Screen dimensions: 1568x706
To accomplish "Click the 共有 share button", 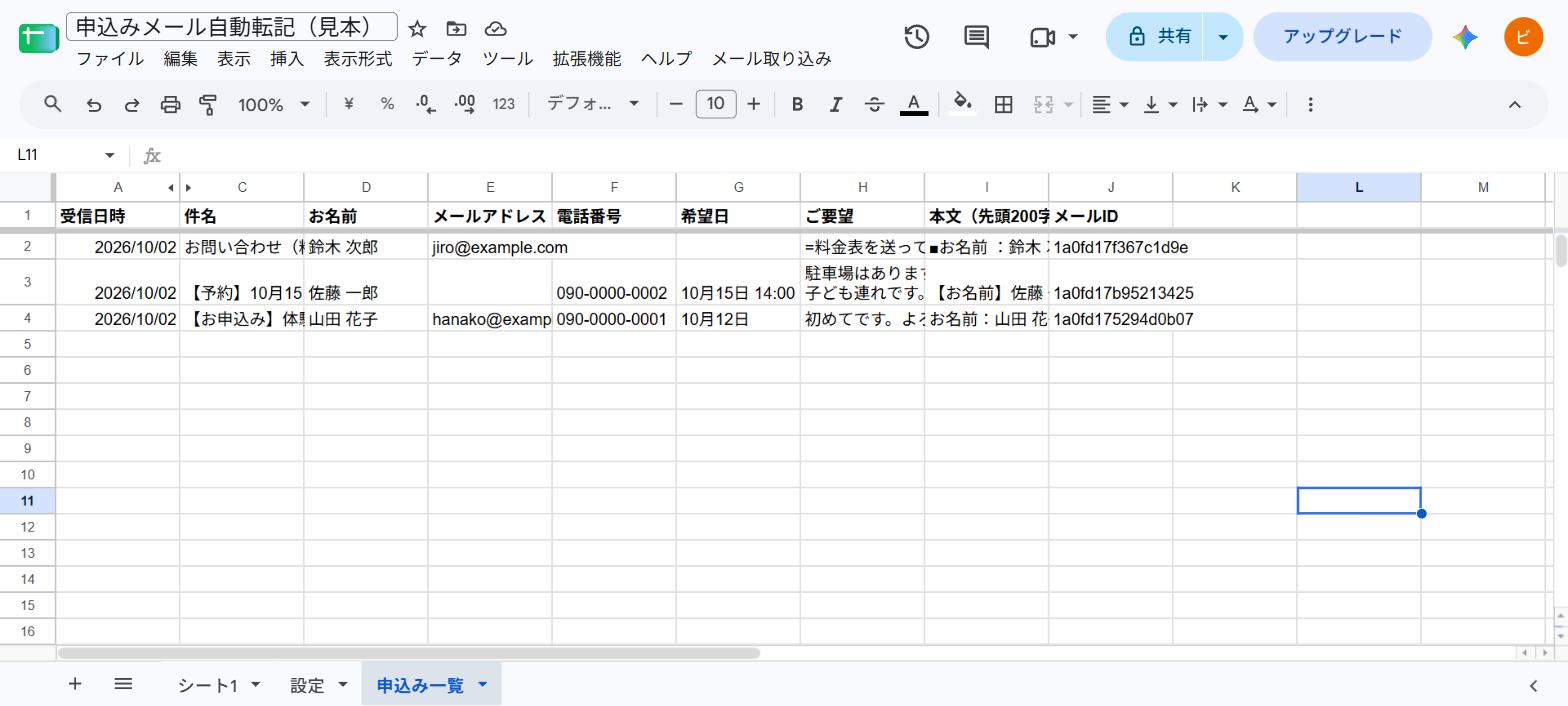I will 1155,37.
